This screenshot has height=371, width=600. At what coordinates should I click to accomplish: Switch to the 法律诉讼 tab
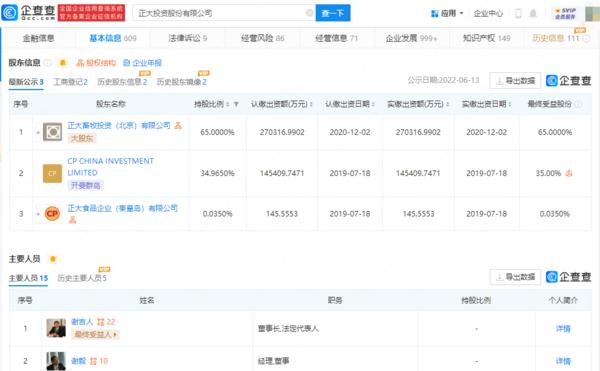pyautogui.click(x=188, y=38)
